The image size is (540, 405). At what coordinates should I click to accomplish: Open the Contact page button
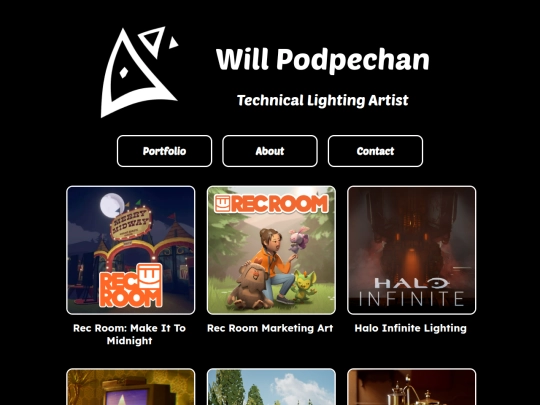click(375, 151)
